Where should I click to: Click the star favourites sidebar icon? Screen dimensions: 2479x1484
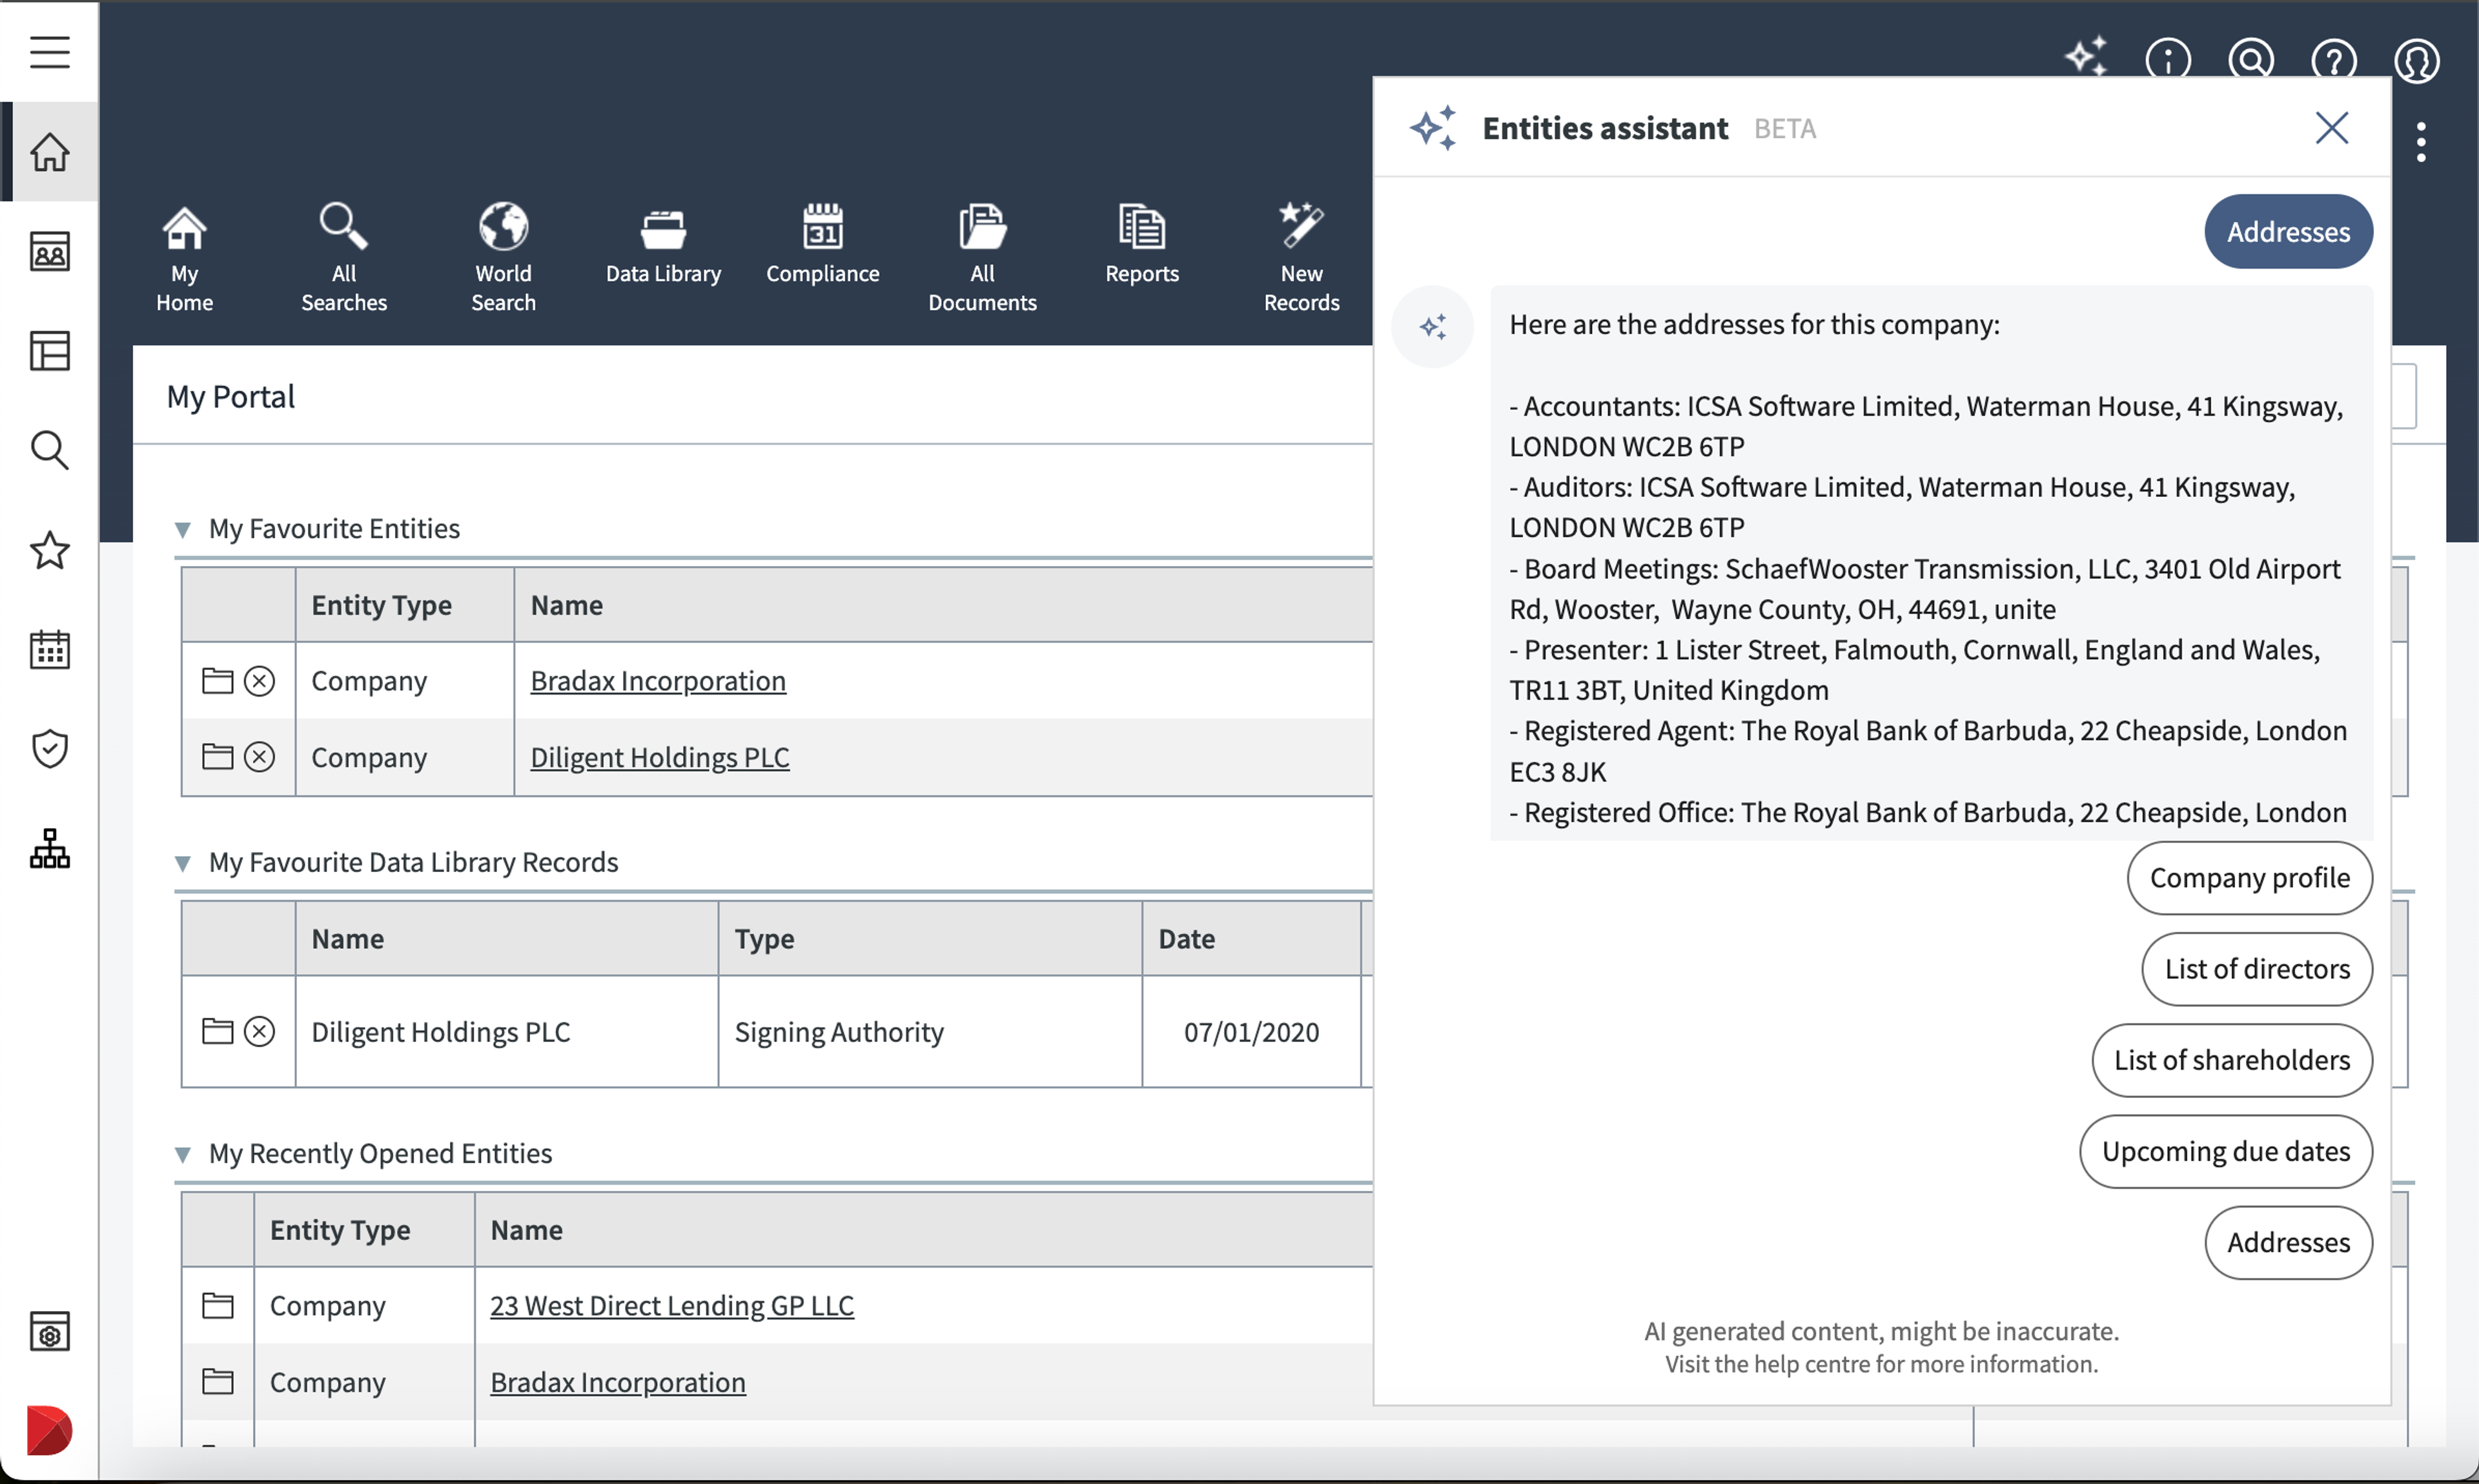49,550
